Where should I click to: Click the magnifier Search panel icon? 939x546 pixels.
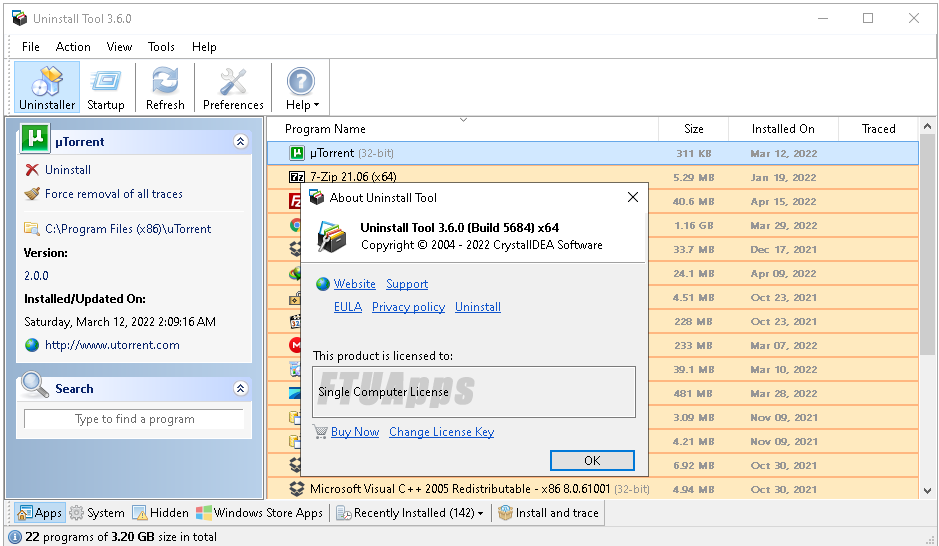coord(34,385)
